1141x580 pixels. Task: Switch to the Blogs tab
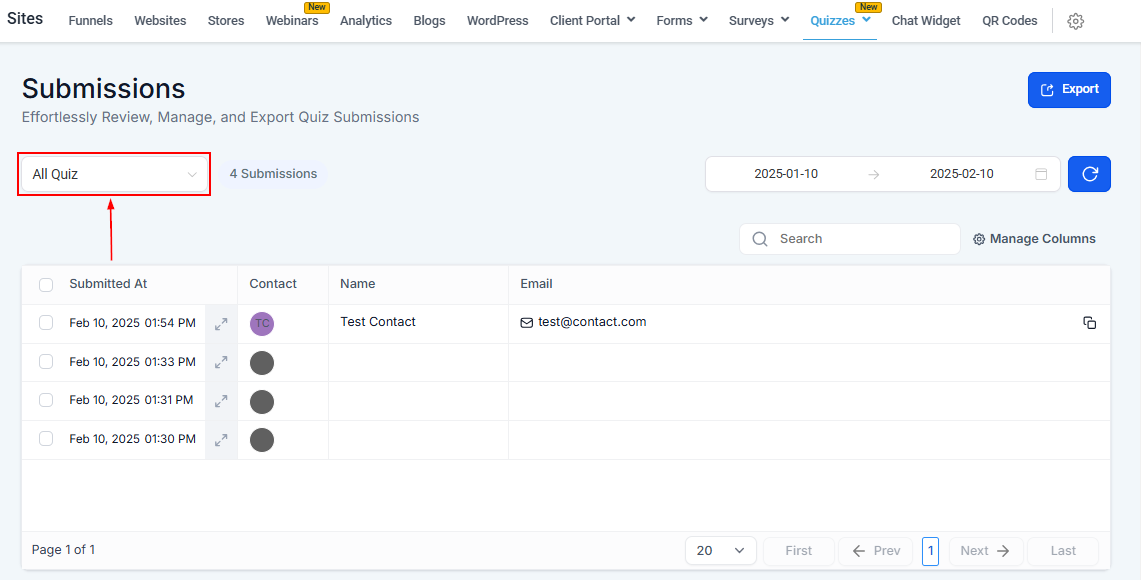pyautogui.click(x=429, y=20)
